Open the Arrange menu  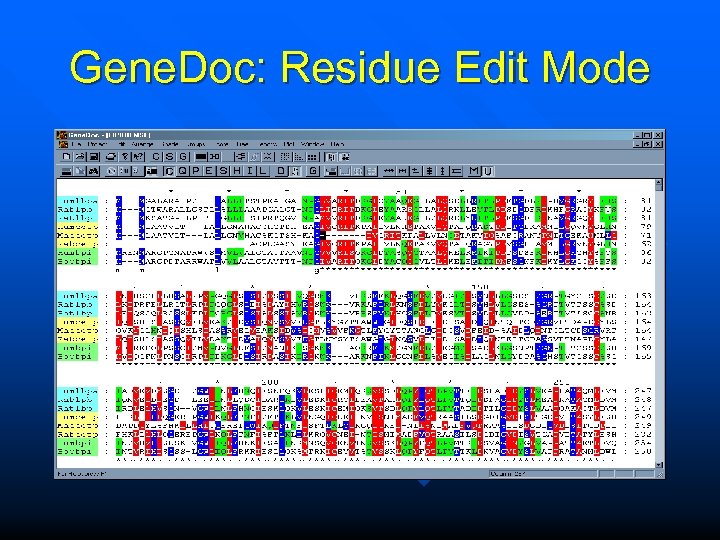[x=142, y=144]
